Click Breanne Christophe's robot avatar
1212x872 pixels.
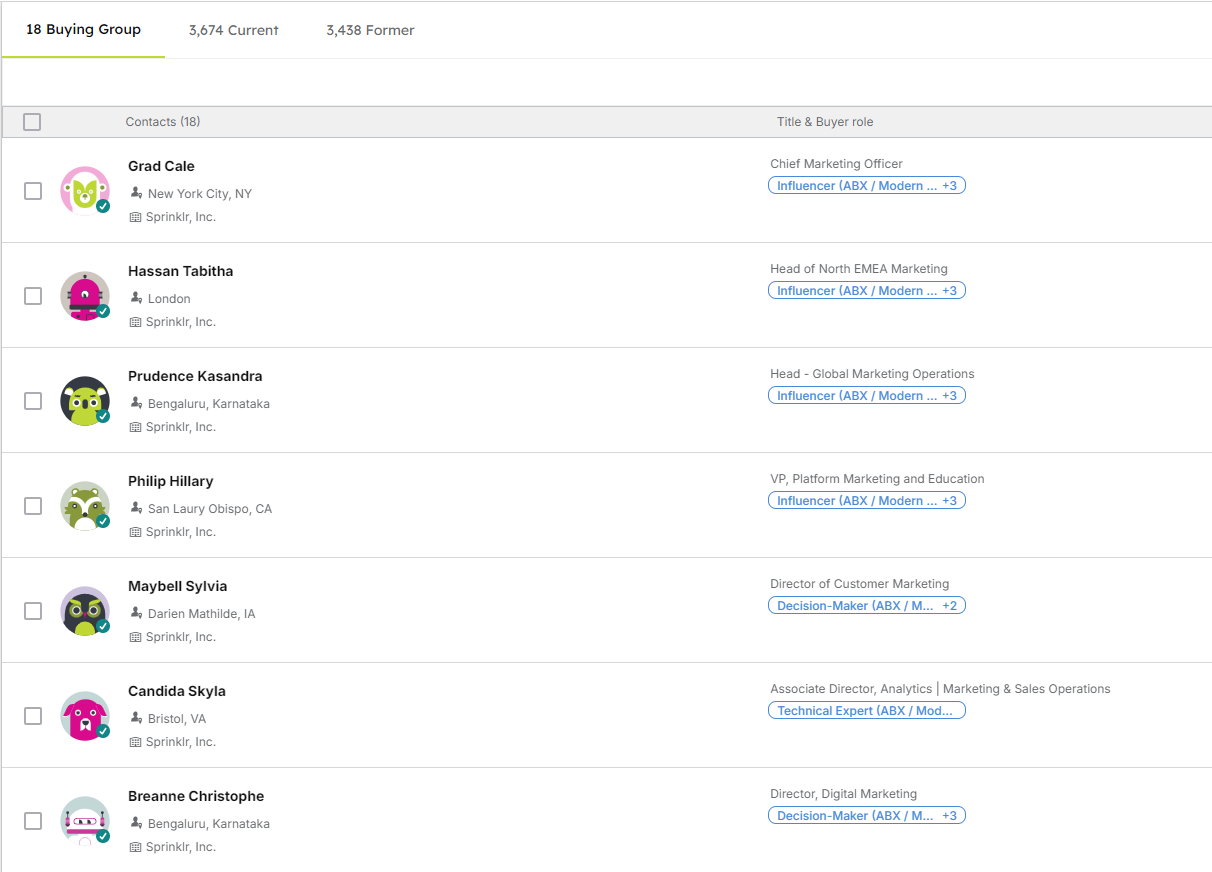[x=85, y=821]
